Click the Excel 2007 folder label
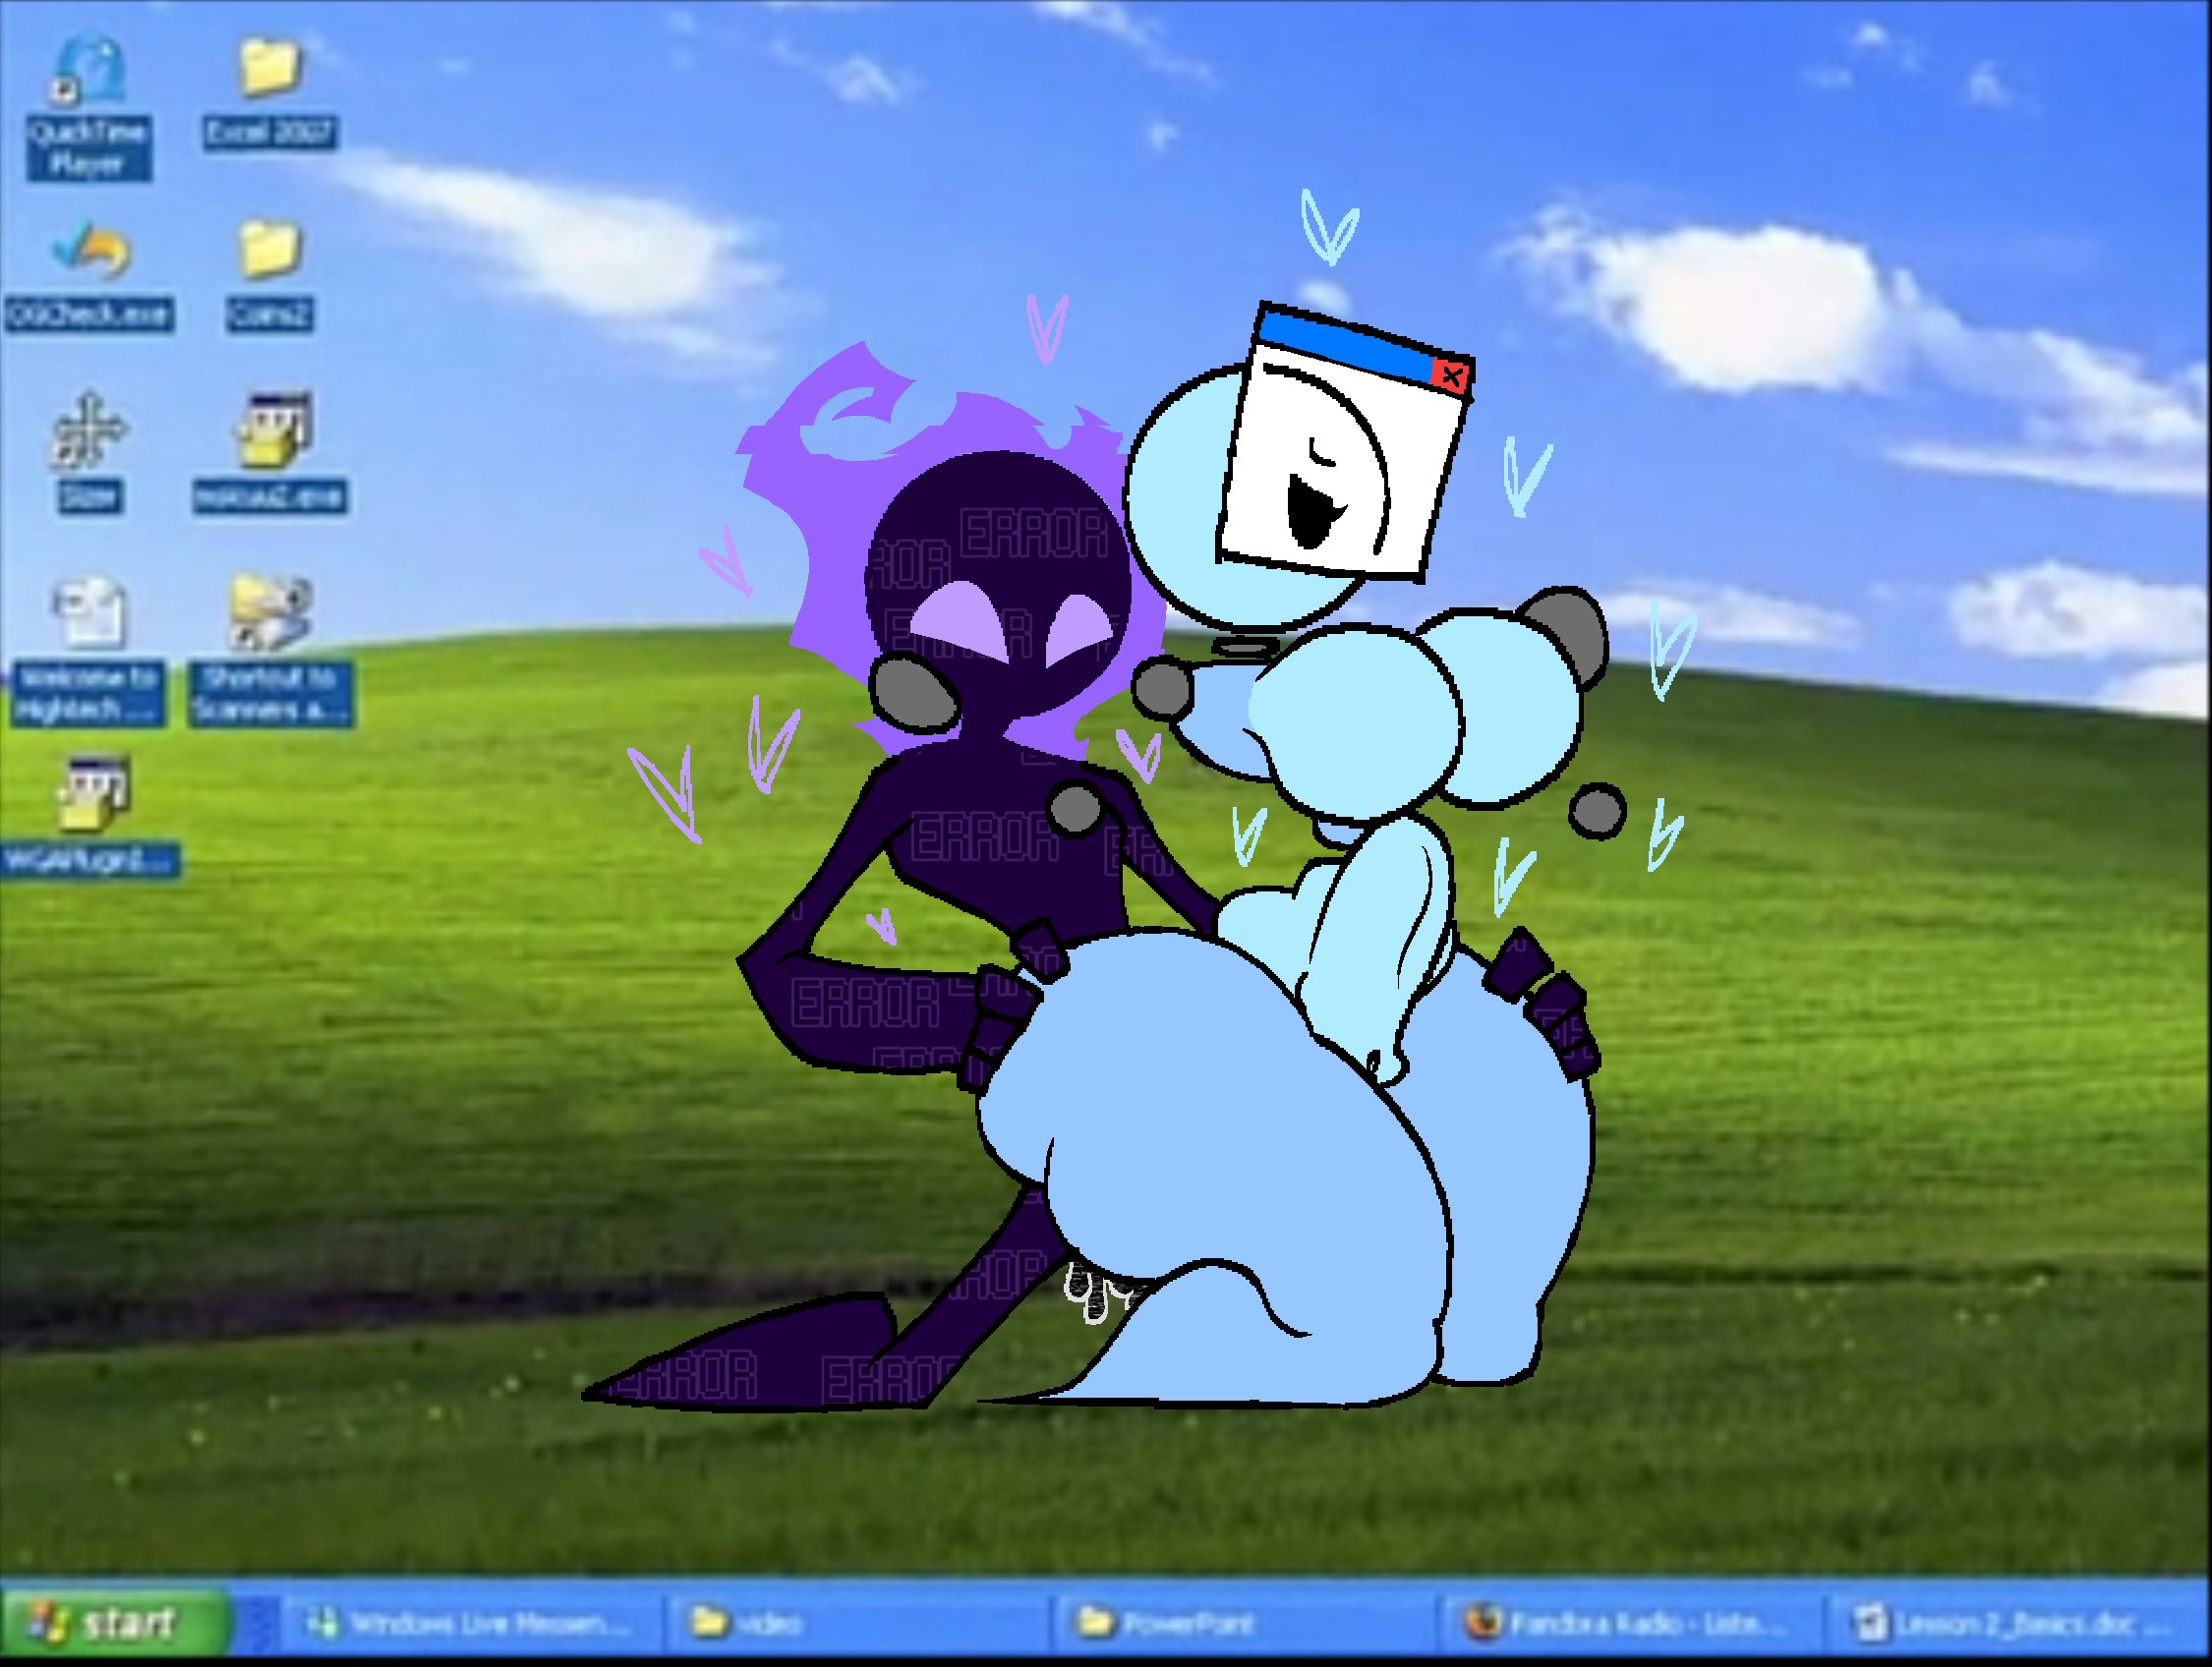 269,132
